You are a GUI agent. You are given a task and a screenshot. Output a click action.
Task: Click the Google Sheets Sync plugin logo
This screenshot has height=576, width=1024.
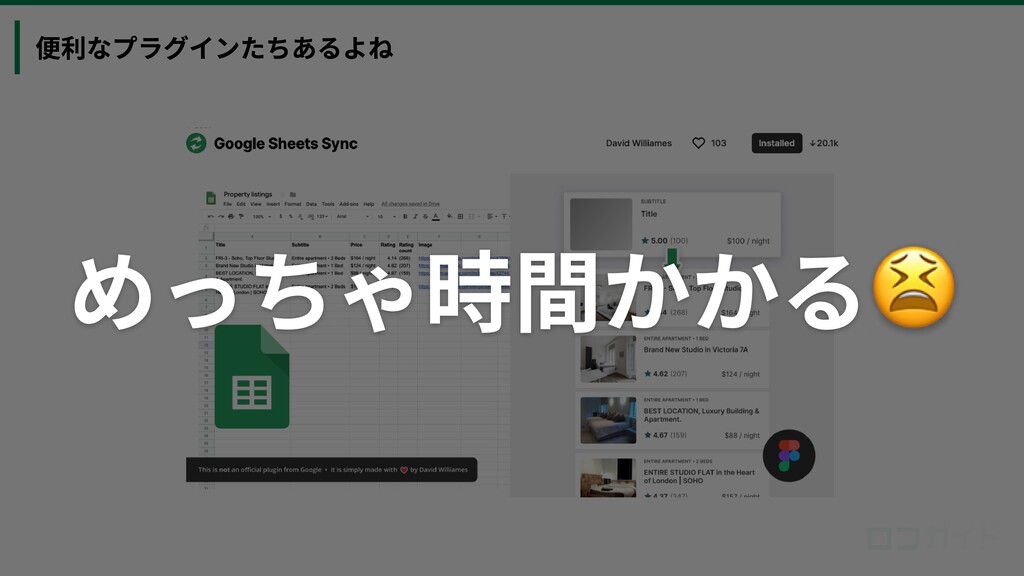pyautogui.click(x=196, y=143)
